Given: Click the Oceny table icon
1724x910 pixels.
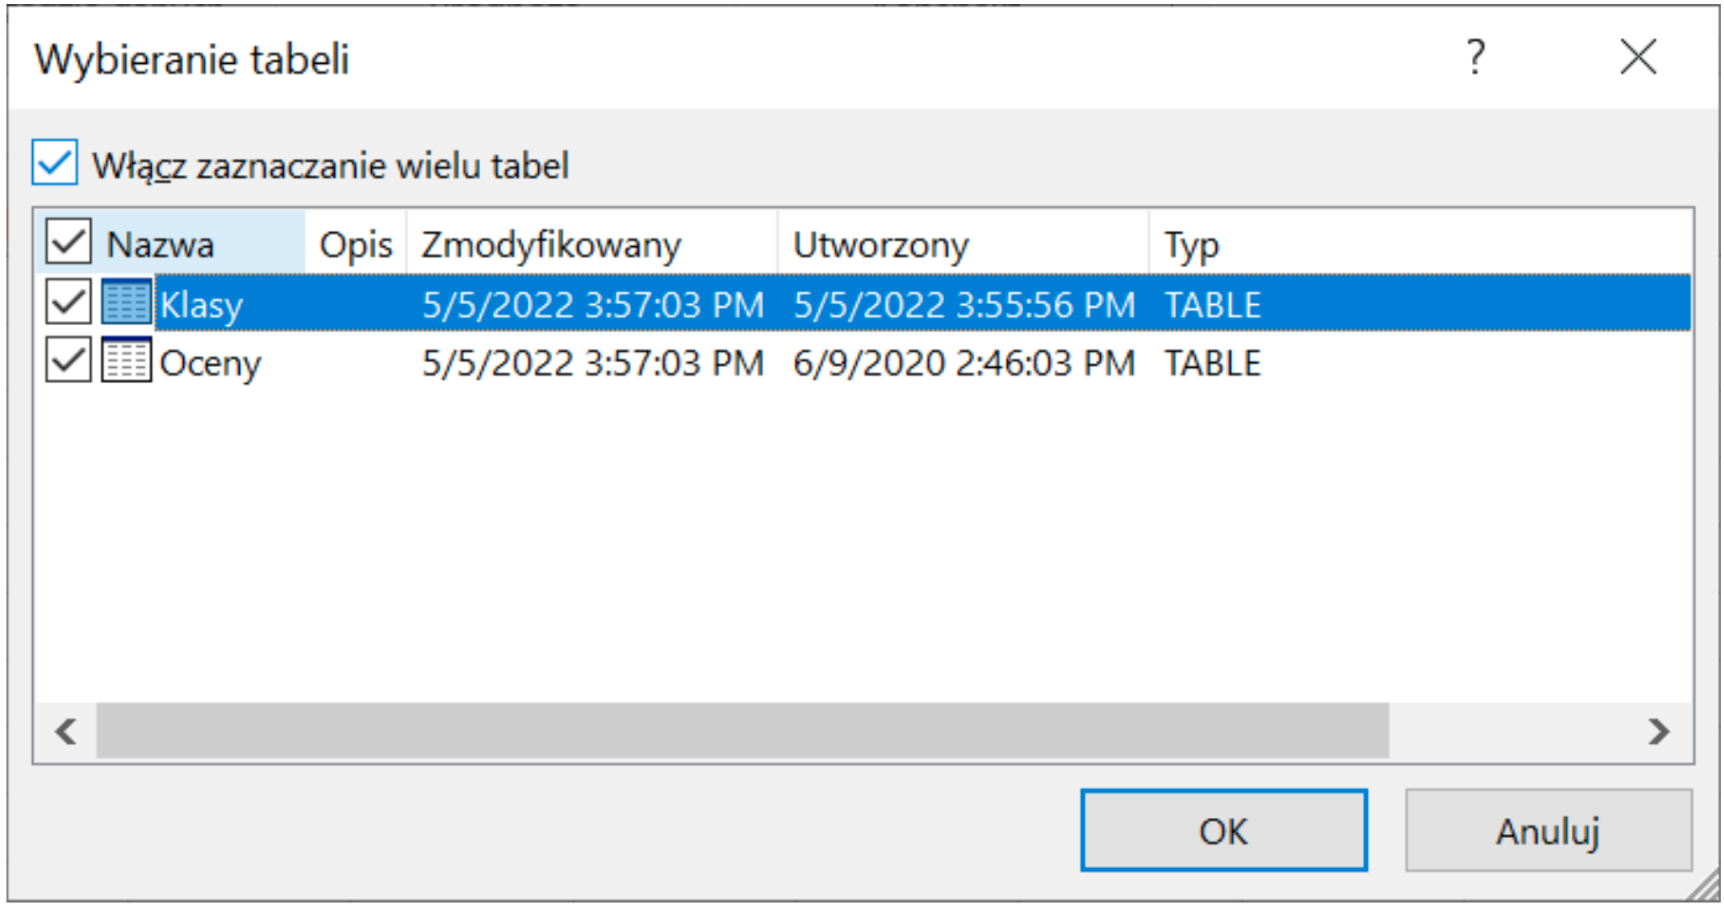Looking at the screenshot, I should pyautogui.click(x=126, y=361).
